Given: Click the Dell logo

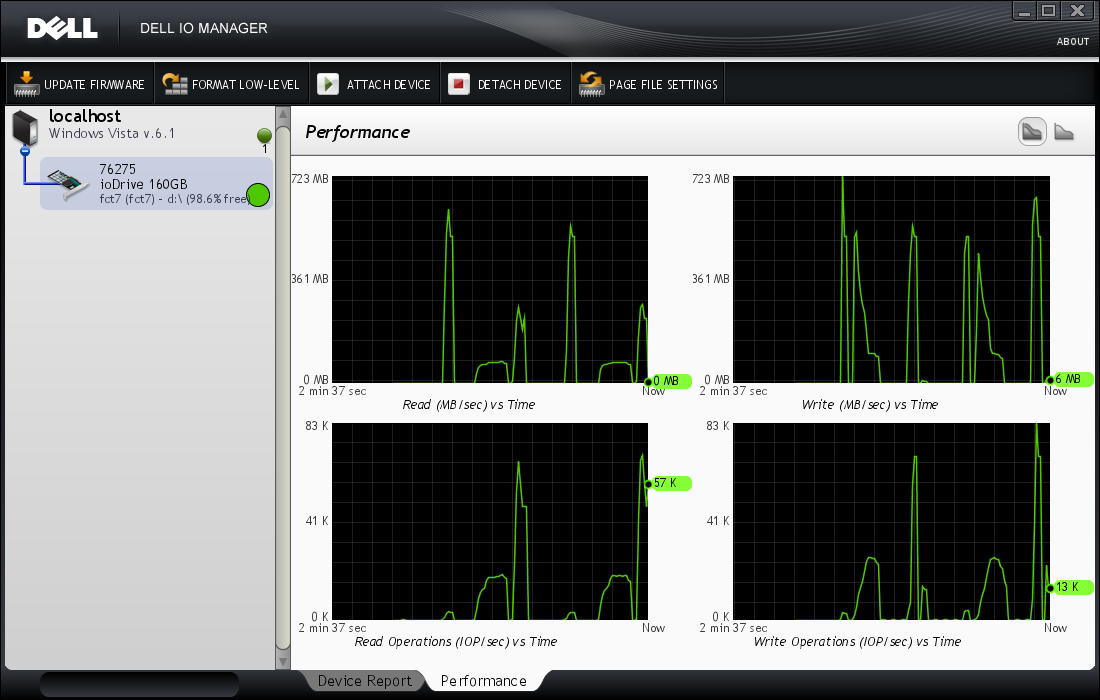Looking at the screenshot, I should click(x=62, y=28).
